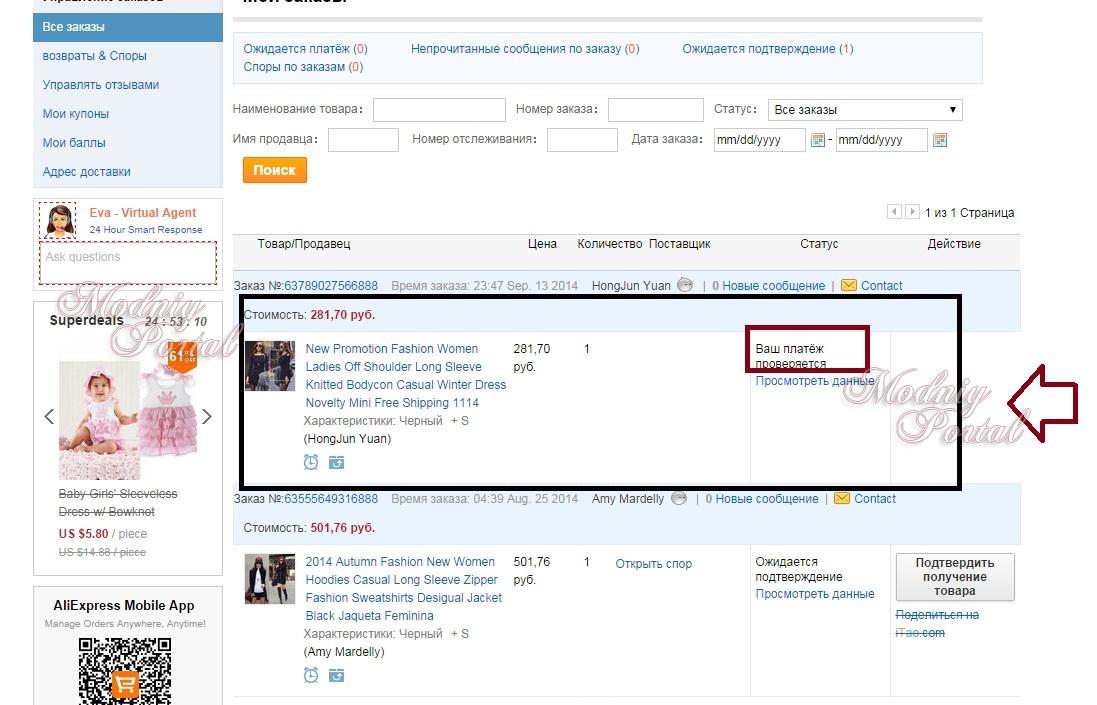Click the baby girl dress Superdeals image
Viewport: 1097px width, 705px height.
128,420
